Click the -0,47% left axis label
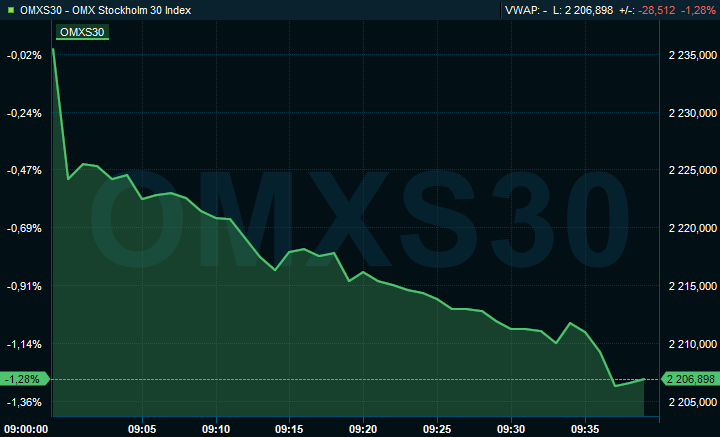This screenshot has height=437, width=720. pos(24,170)
